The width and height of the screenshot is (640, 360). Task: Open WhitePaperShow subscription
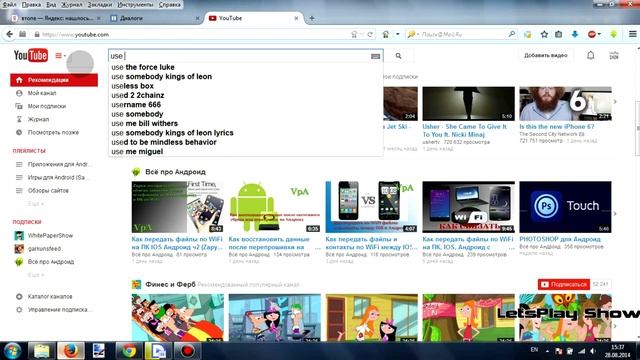[50, 236]
